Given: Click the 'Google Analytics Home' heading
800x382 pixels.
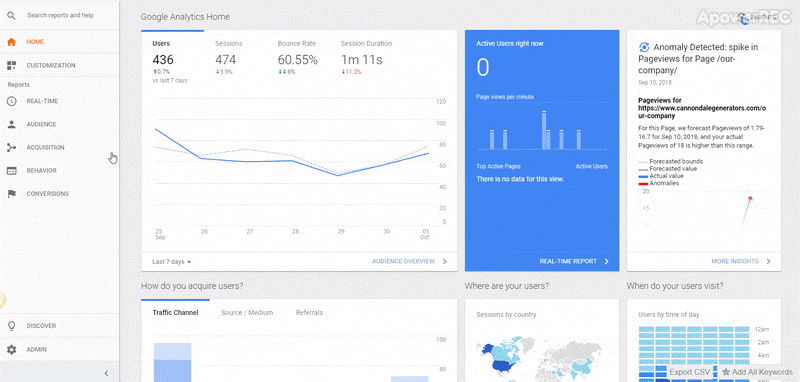Looking at the screenshot, I should pos(185,17).
